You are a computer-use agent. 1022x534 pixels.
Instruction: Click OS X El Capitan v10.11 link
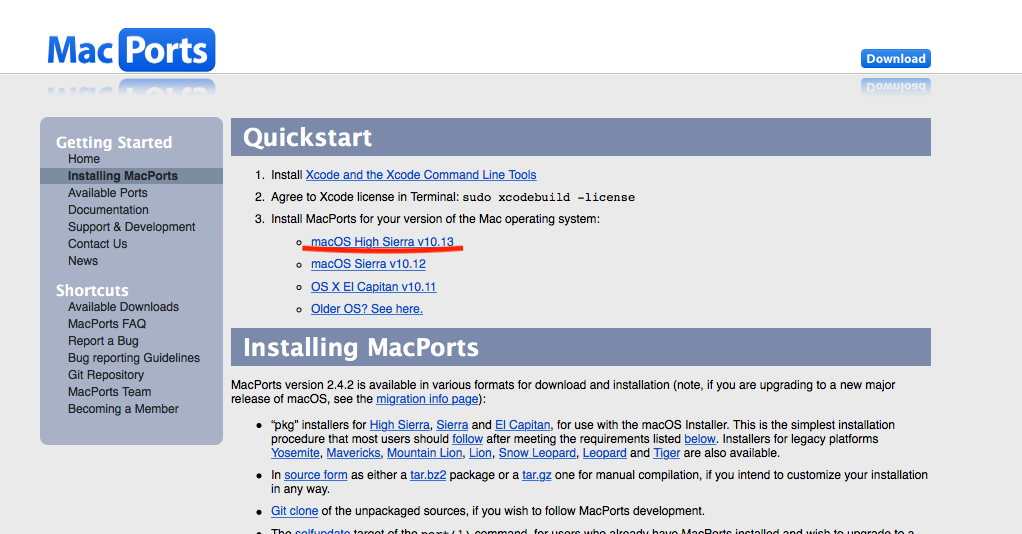point(373,287)
